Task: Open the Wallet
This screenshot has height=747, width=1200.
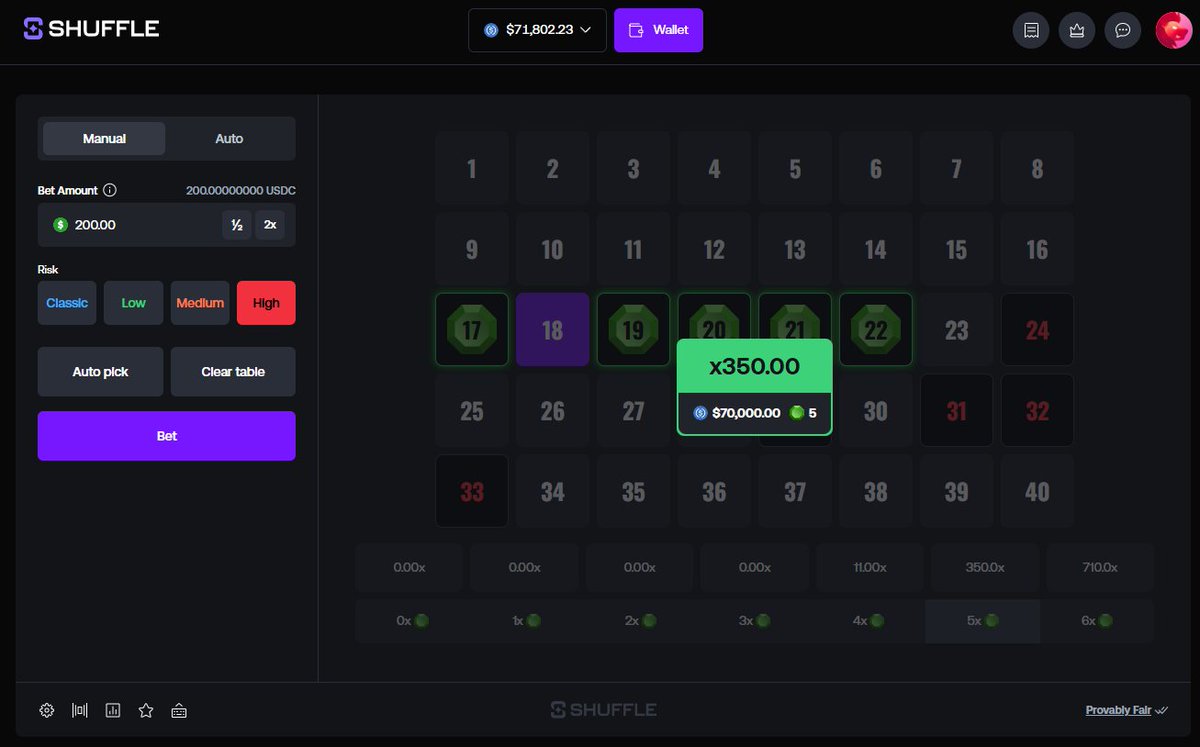Action: pos(658,30)
